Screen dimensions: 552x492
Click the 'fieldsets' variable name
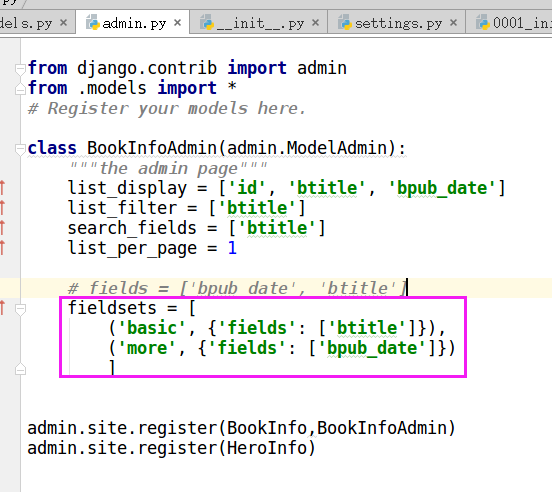point(112,308)
